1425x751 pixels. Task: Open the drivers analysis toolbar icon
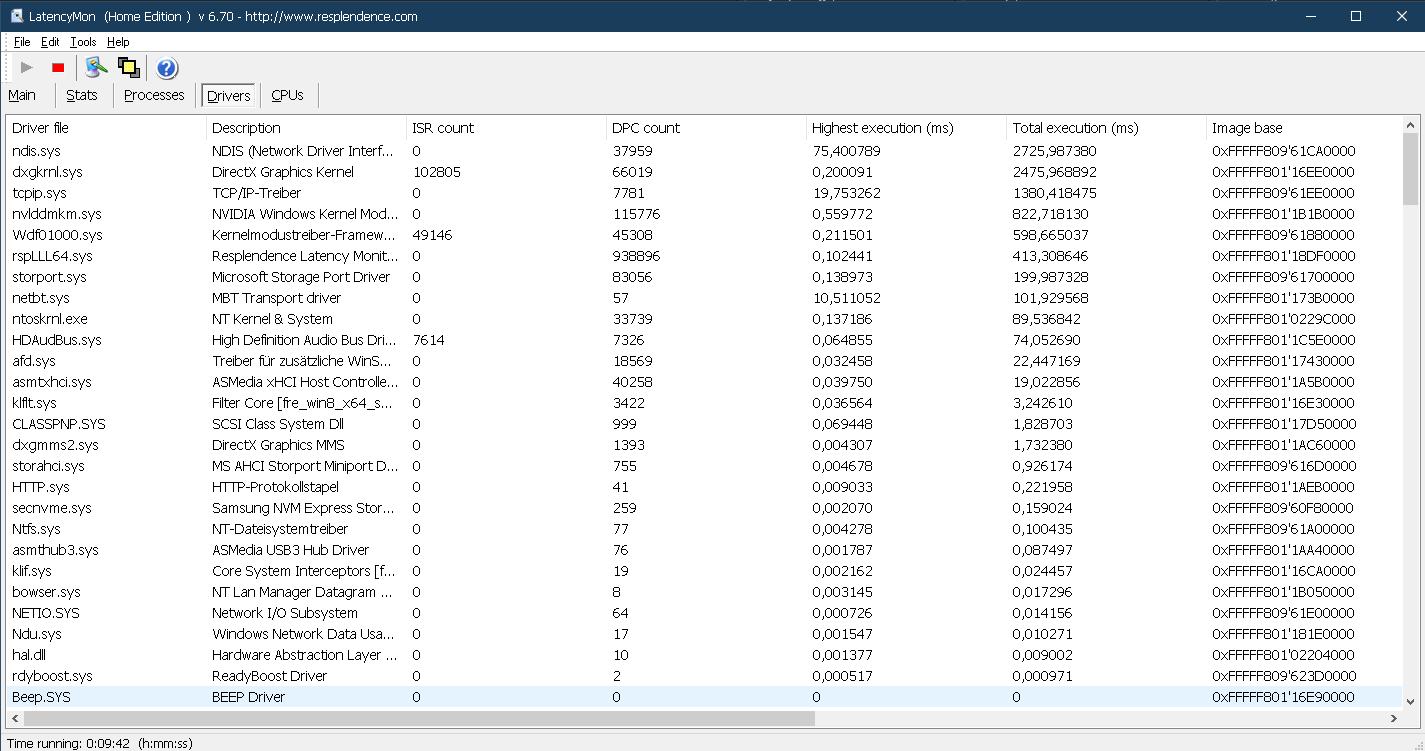(96, 67)
